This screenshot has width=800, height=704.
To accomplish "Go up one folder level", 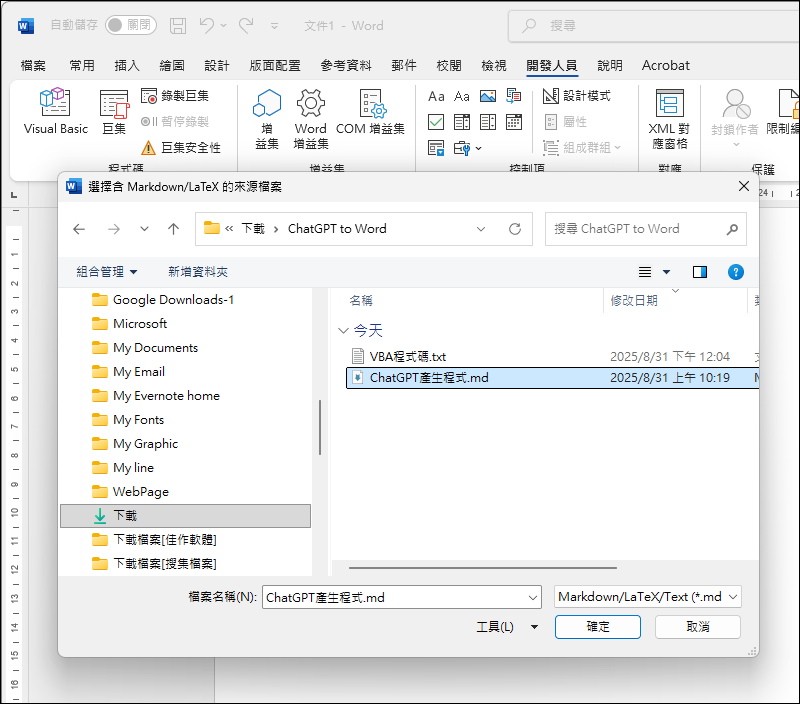I will 173,229.
